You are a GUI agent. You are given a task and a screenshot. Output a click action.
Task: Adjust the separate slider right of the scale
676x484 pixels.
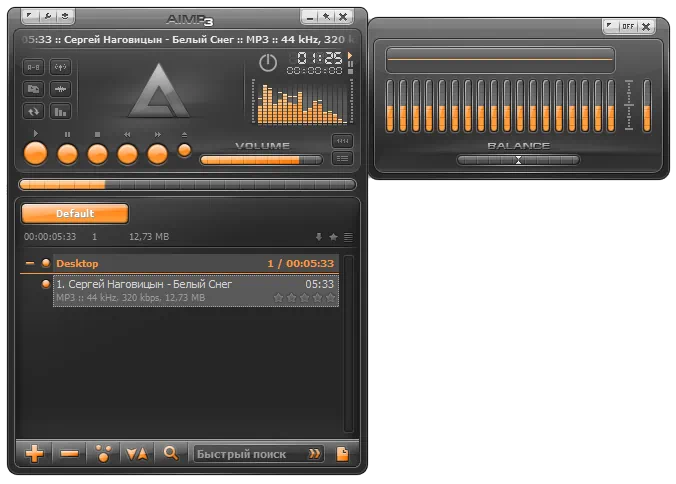pyautogui.click(x=647, y=106)
